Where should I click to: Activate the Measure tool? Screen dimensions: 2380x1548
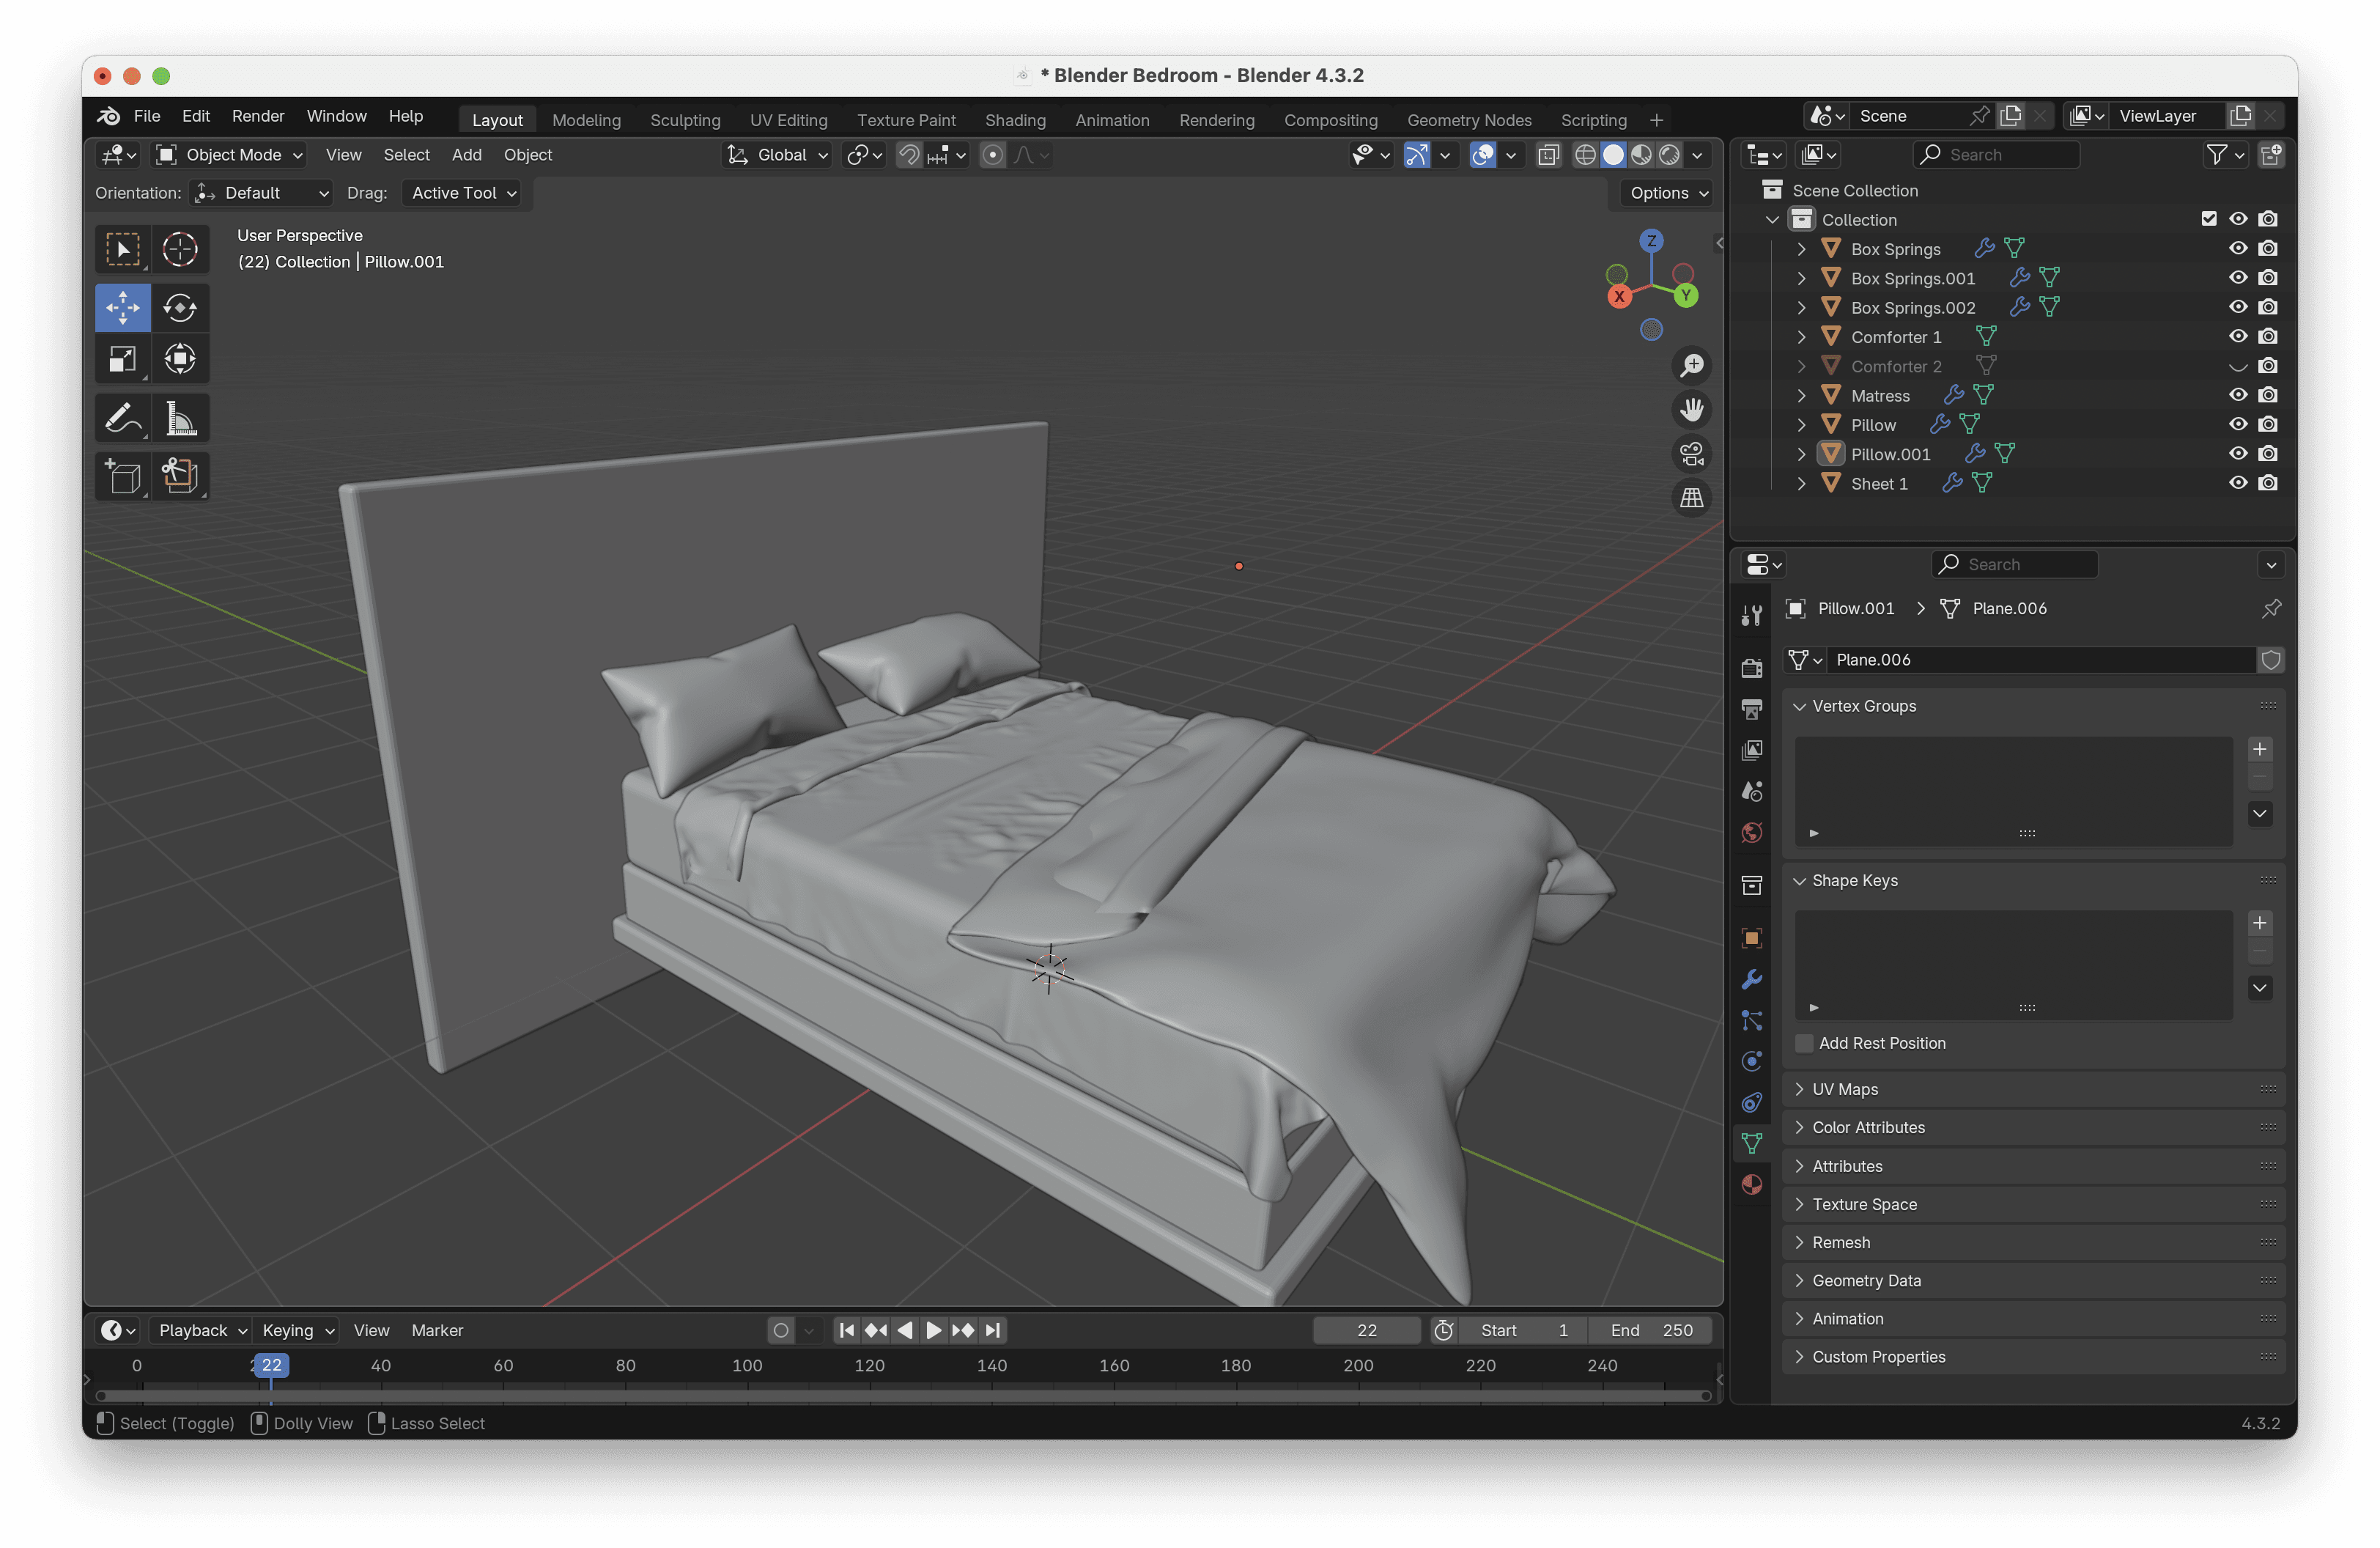(180, 419)
